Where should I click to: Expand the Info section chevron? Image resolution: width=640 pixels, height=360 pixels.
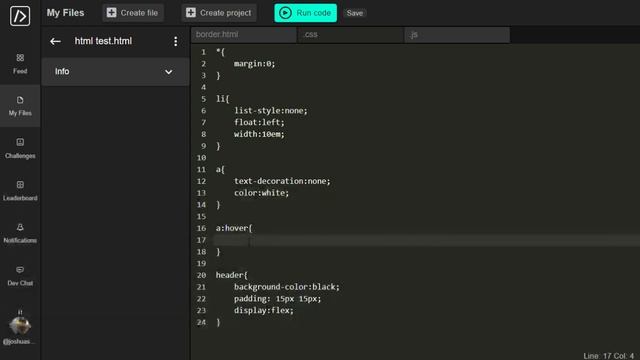coord(169,72)
